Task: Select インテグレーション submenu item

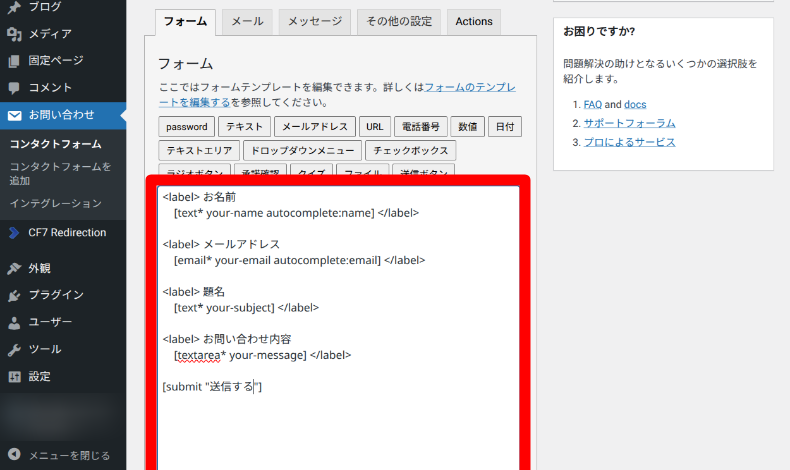Action: 55,204
